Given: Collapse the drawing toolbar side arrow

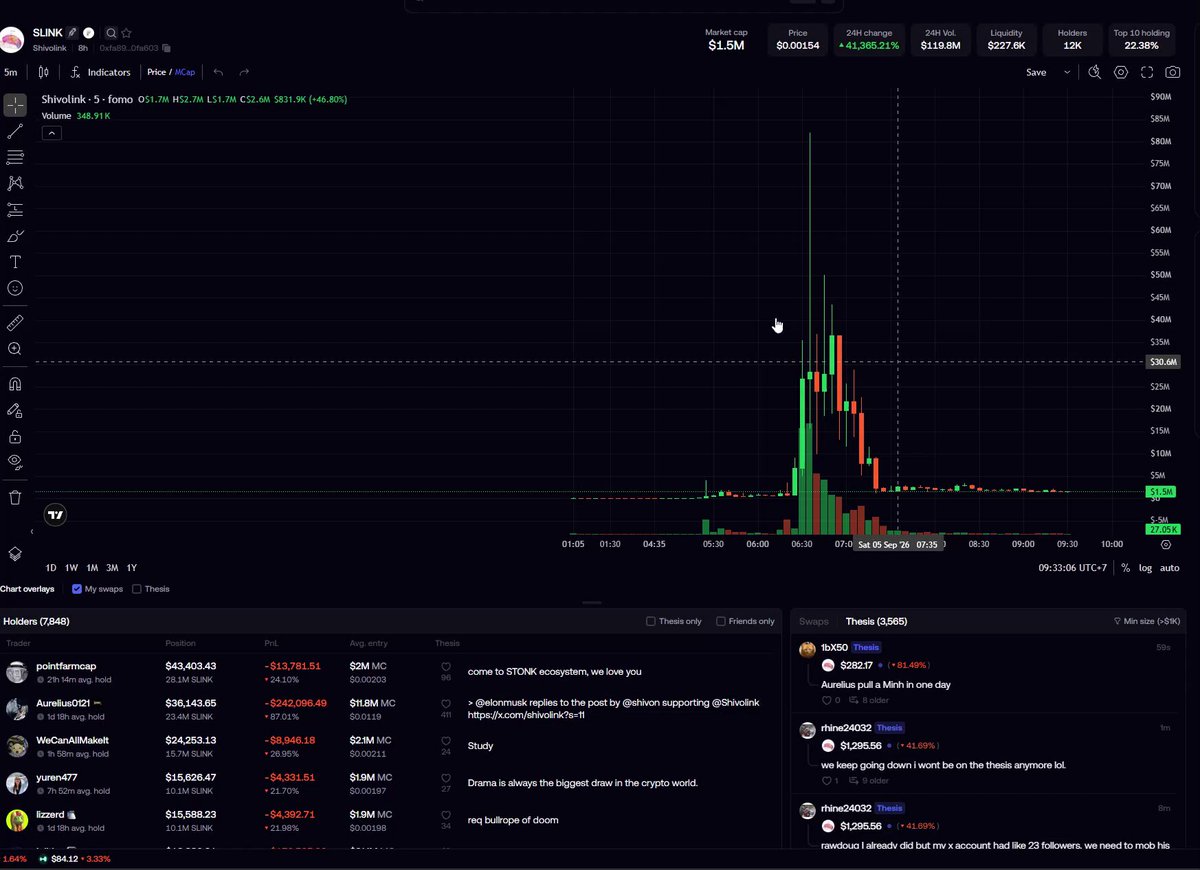Looking at the screenshot, I should 31,532.
